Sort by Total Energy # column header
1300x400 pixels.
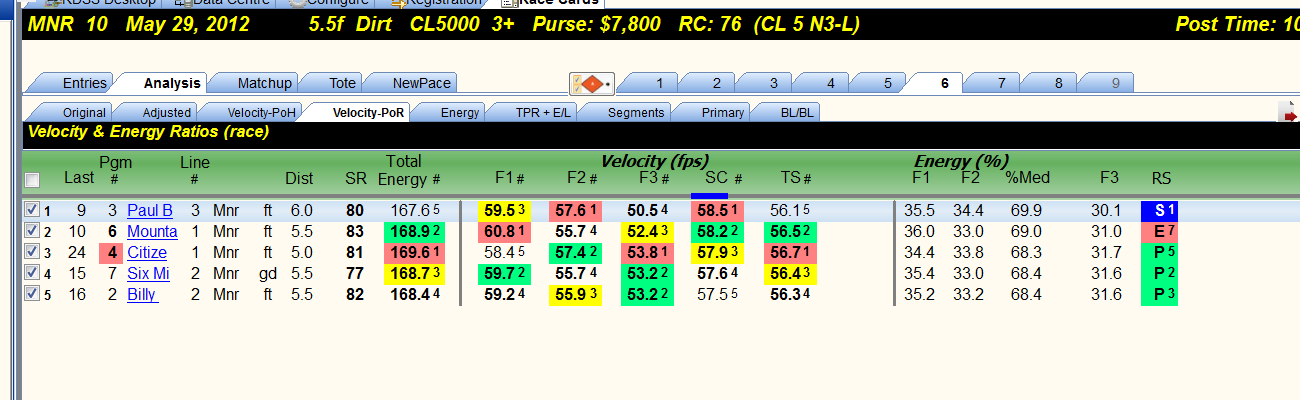[x=410, y=170]
